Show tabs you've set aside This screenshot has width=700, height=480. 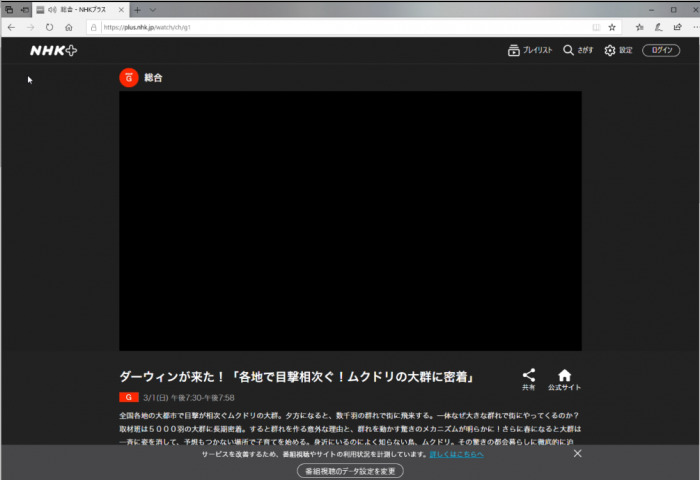pyautogui.click(x=8, y=9)
